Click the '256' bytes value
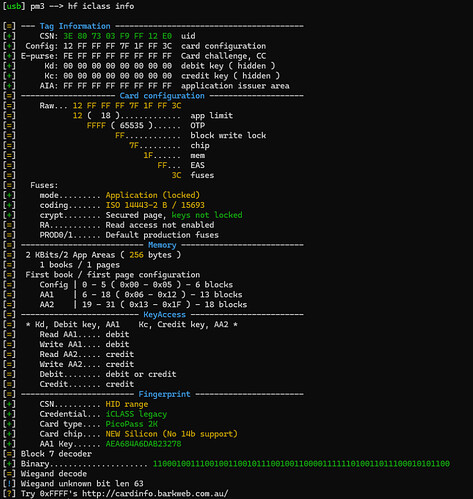The width and height of the screenshot is (473, 499). pos(136,255)
